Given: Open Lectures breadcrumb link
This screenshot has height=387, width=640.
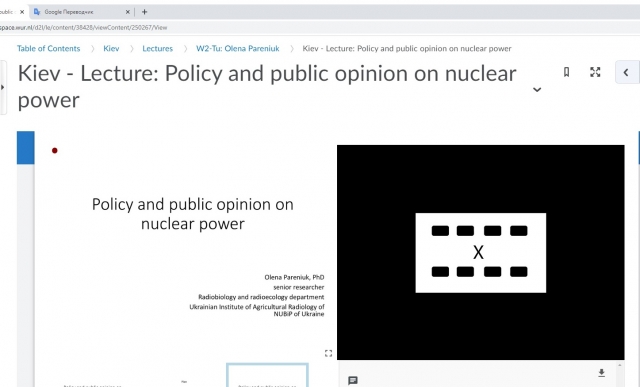Looking at the screenshot, I should tap(158, 48).
